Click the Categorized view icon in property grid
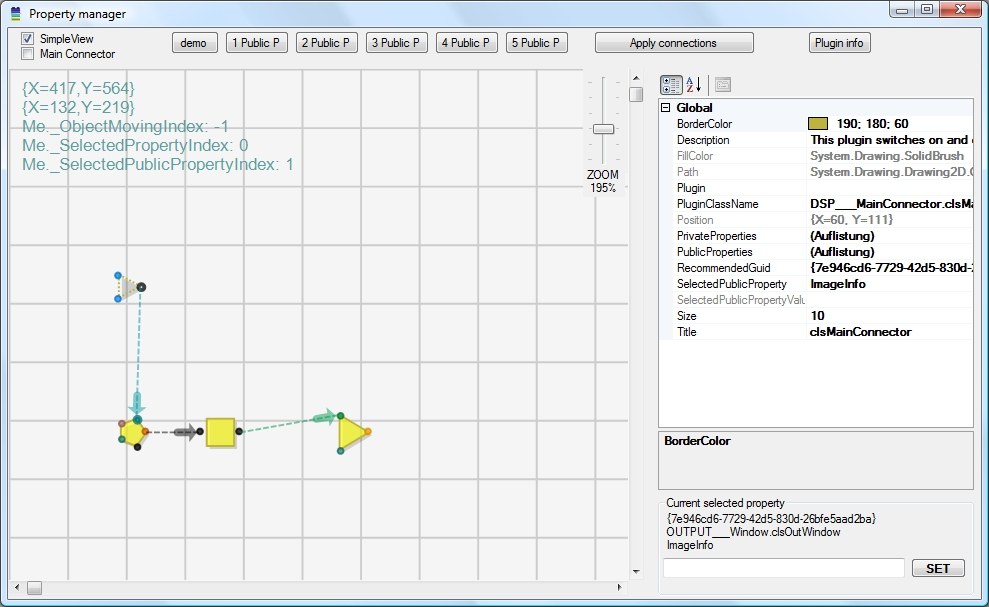The height and width of the screenshot is (607, 989). (x=671, y=85)
